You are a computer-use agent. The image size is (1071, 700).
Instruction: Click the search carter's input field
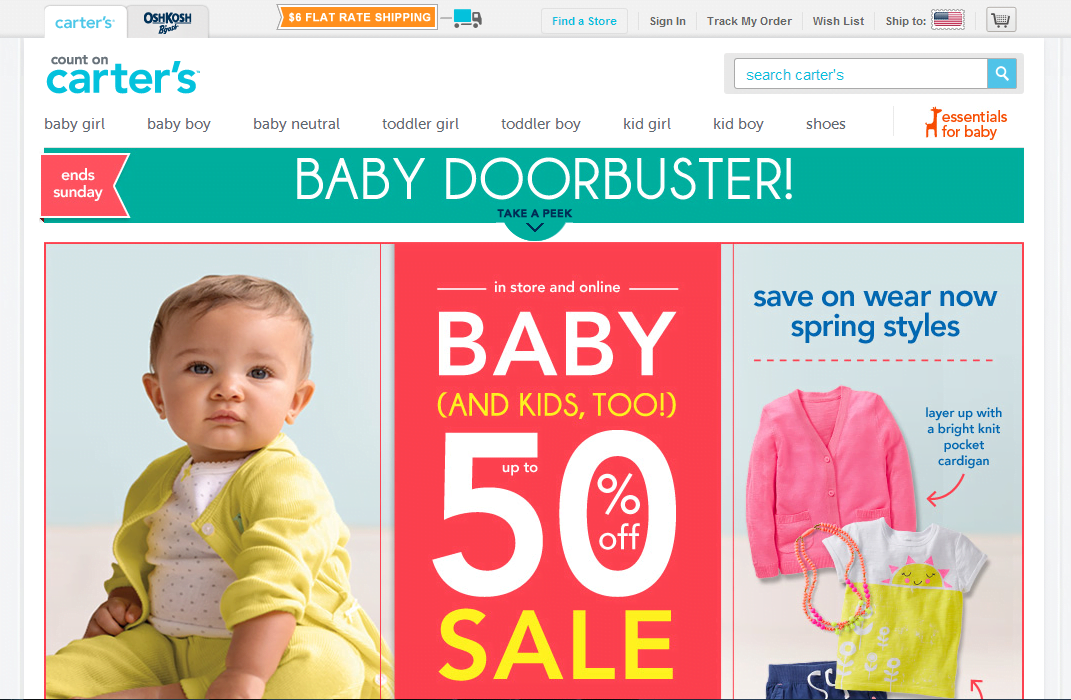[x=861, y=74]
